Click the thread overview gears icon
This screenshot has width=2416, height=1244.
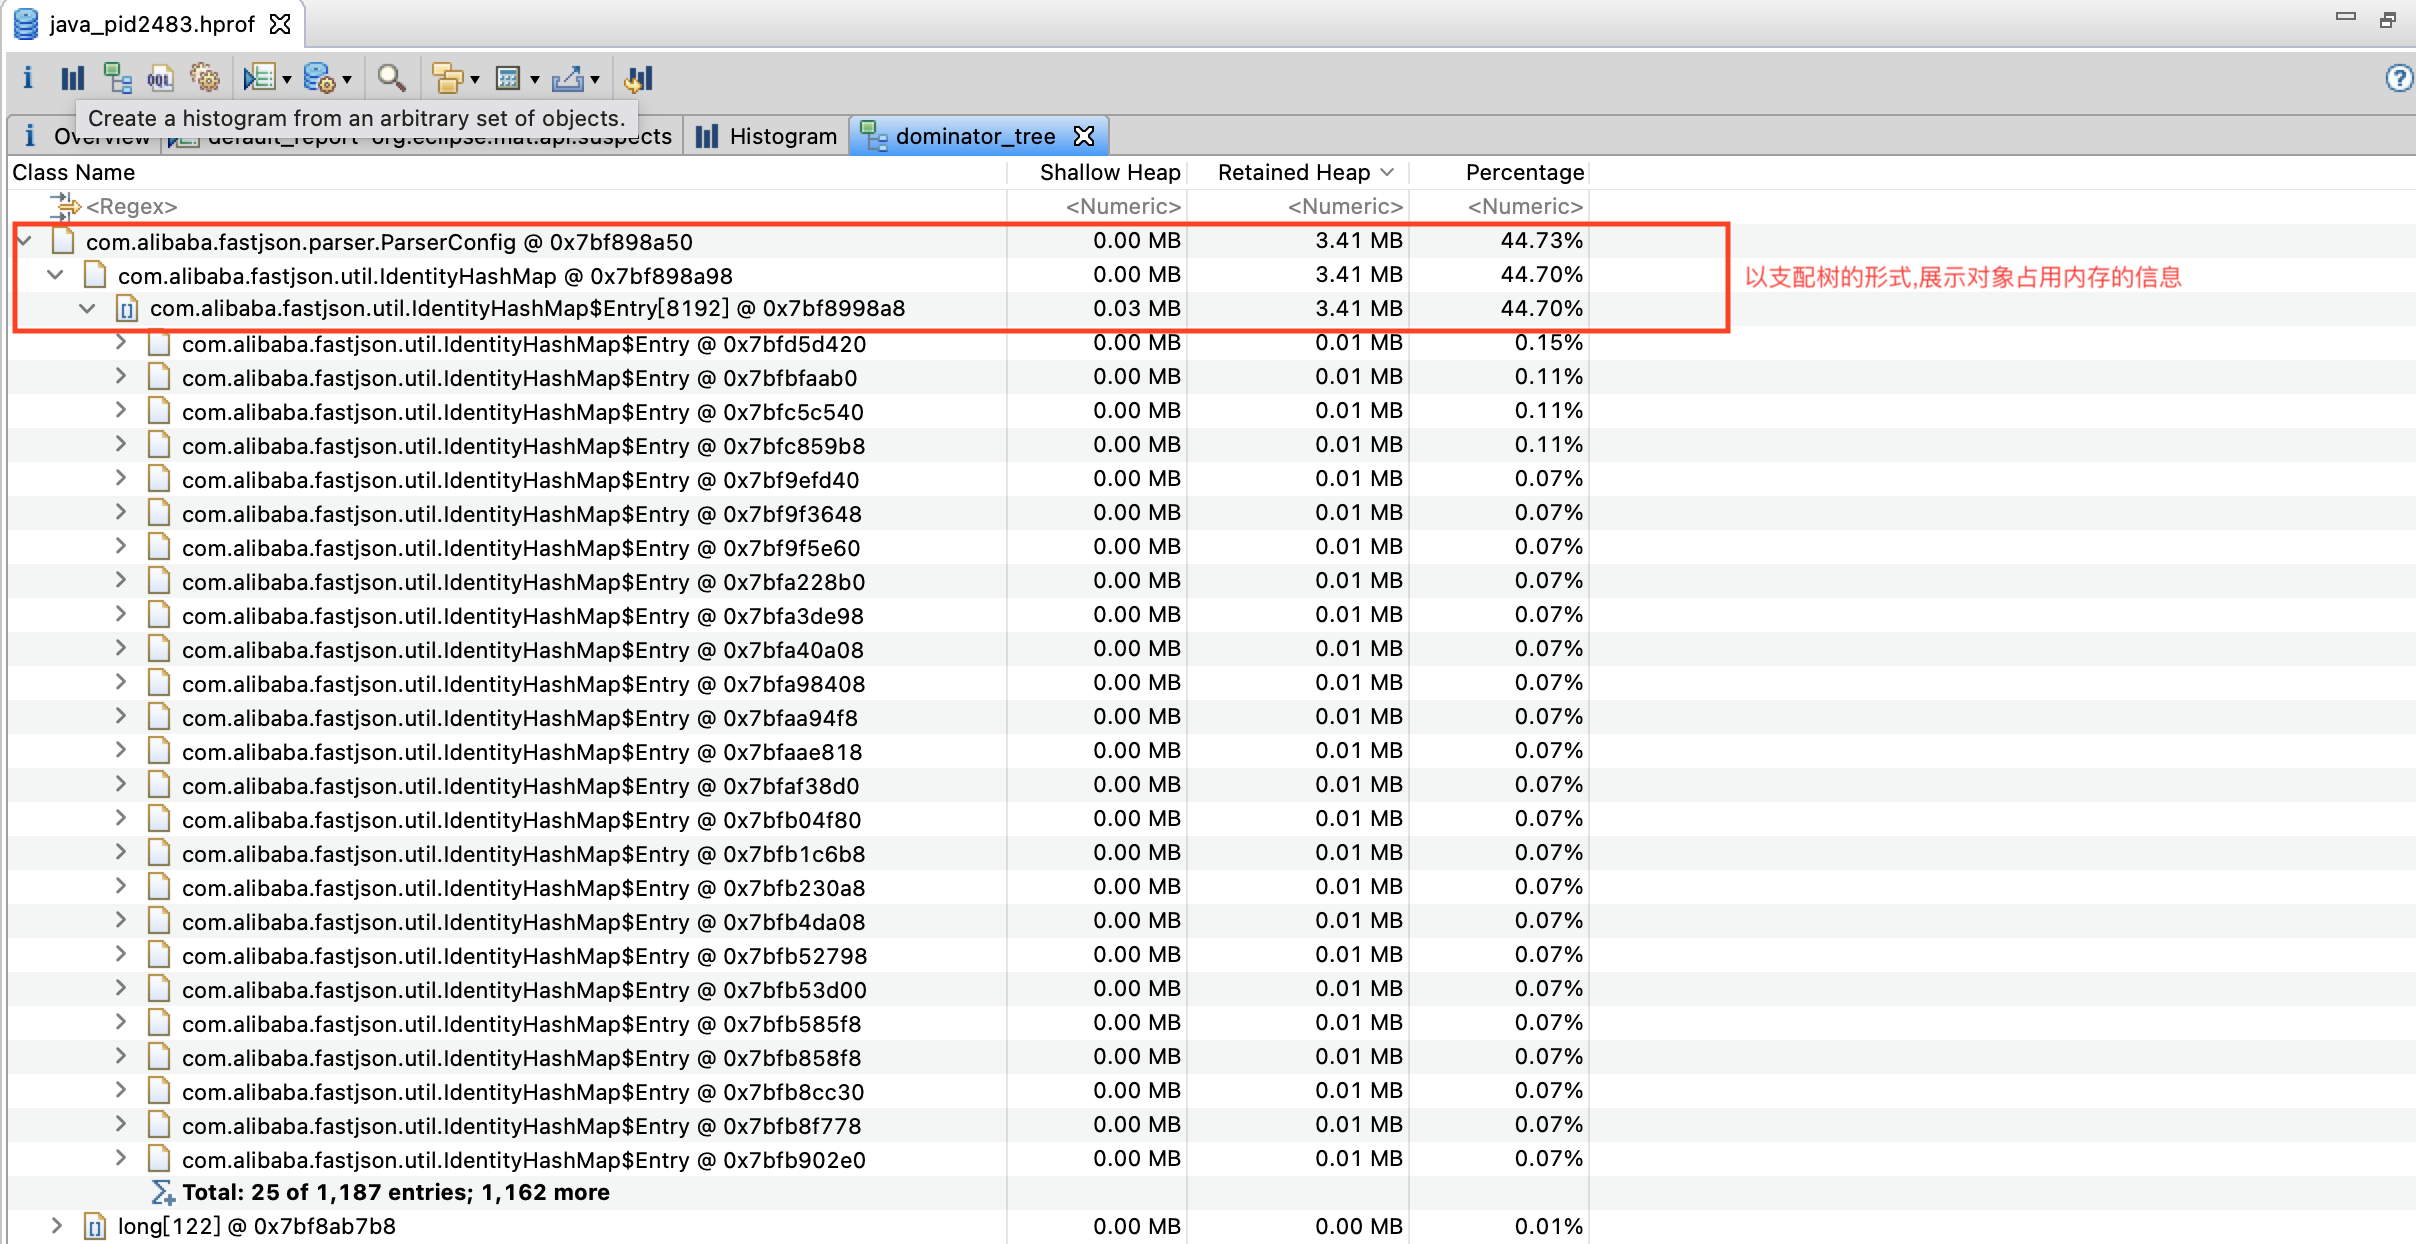coord(205,78)
